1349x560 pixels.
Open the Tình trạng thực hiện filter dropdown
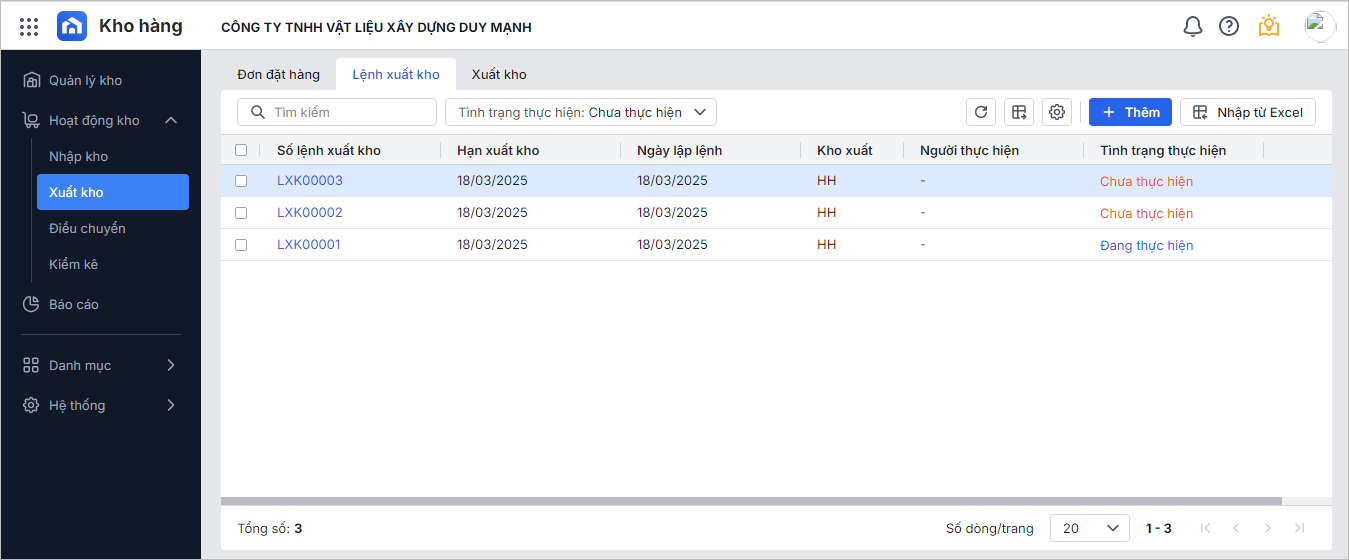coord(581,112)
